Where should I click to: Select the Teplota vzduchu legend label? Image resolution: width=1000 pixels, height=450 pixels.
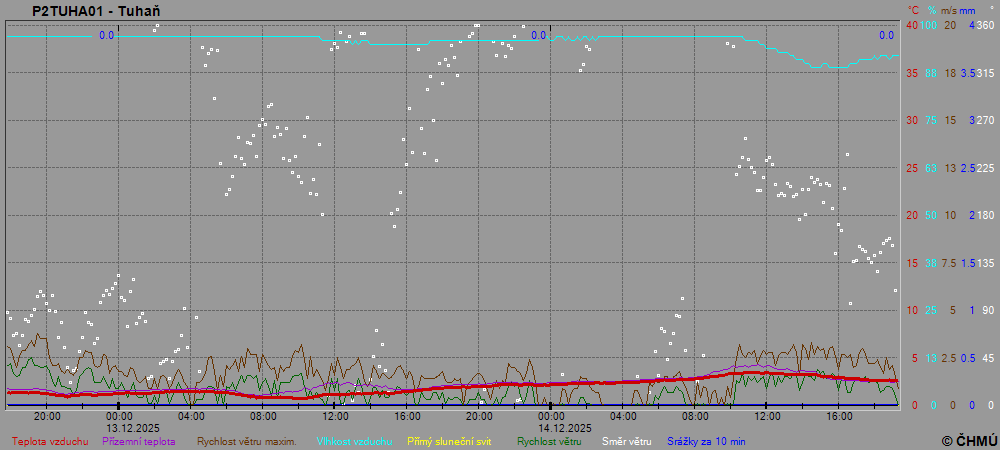[50, 440]
